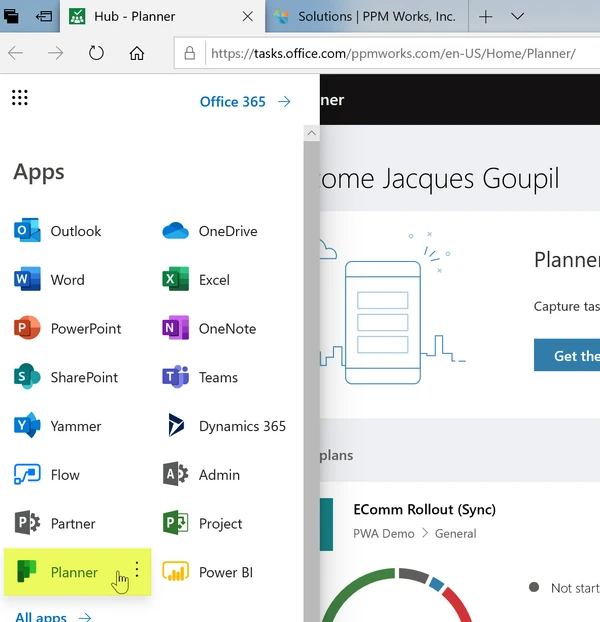This screenshot has width=600, height=622.
Task: Click the browser forward button
Action: [x=56, y=53]
